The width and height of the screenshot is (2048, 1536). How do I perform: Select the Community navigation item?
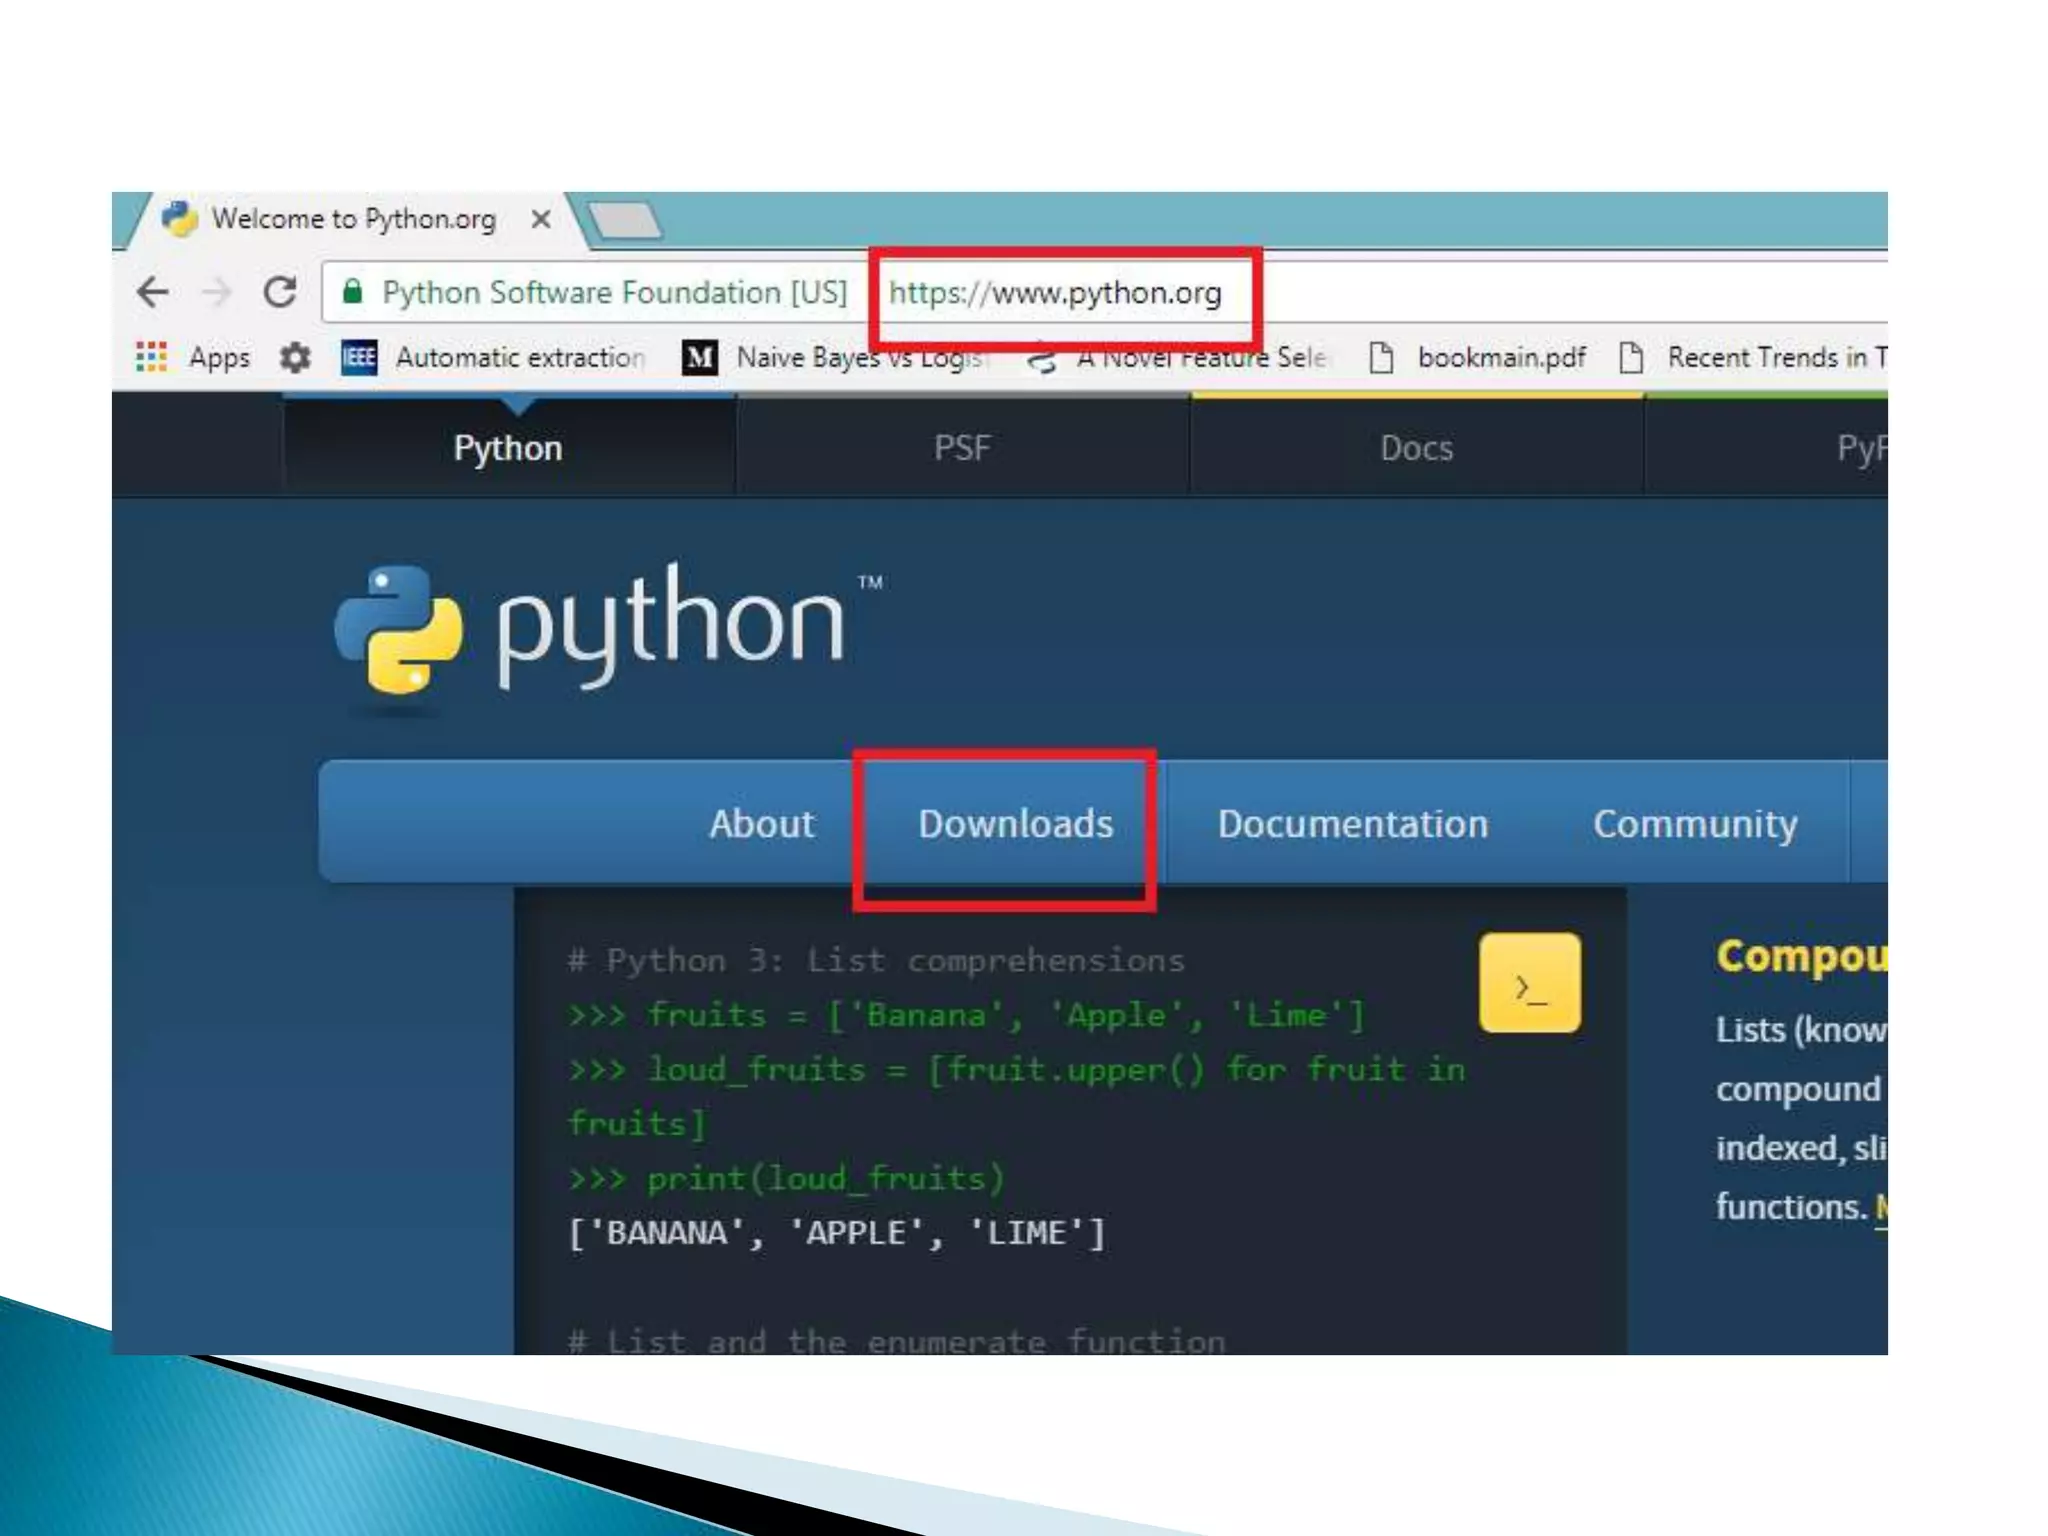(1694, 824)
